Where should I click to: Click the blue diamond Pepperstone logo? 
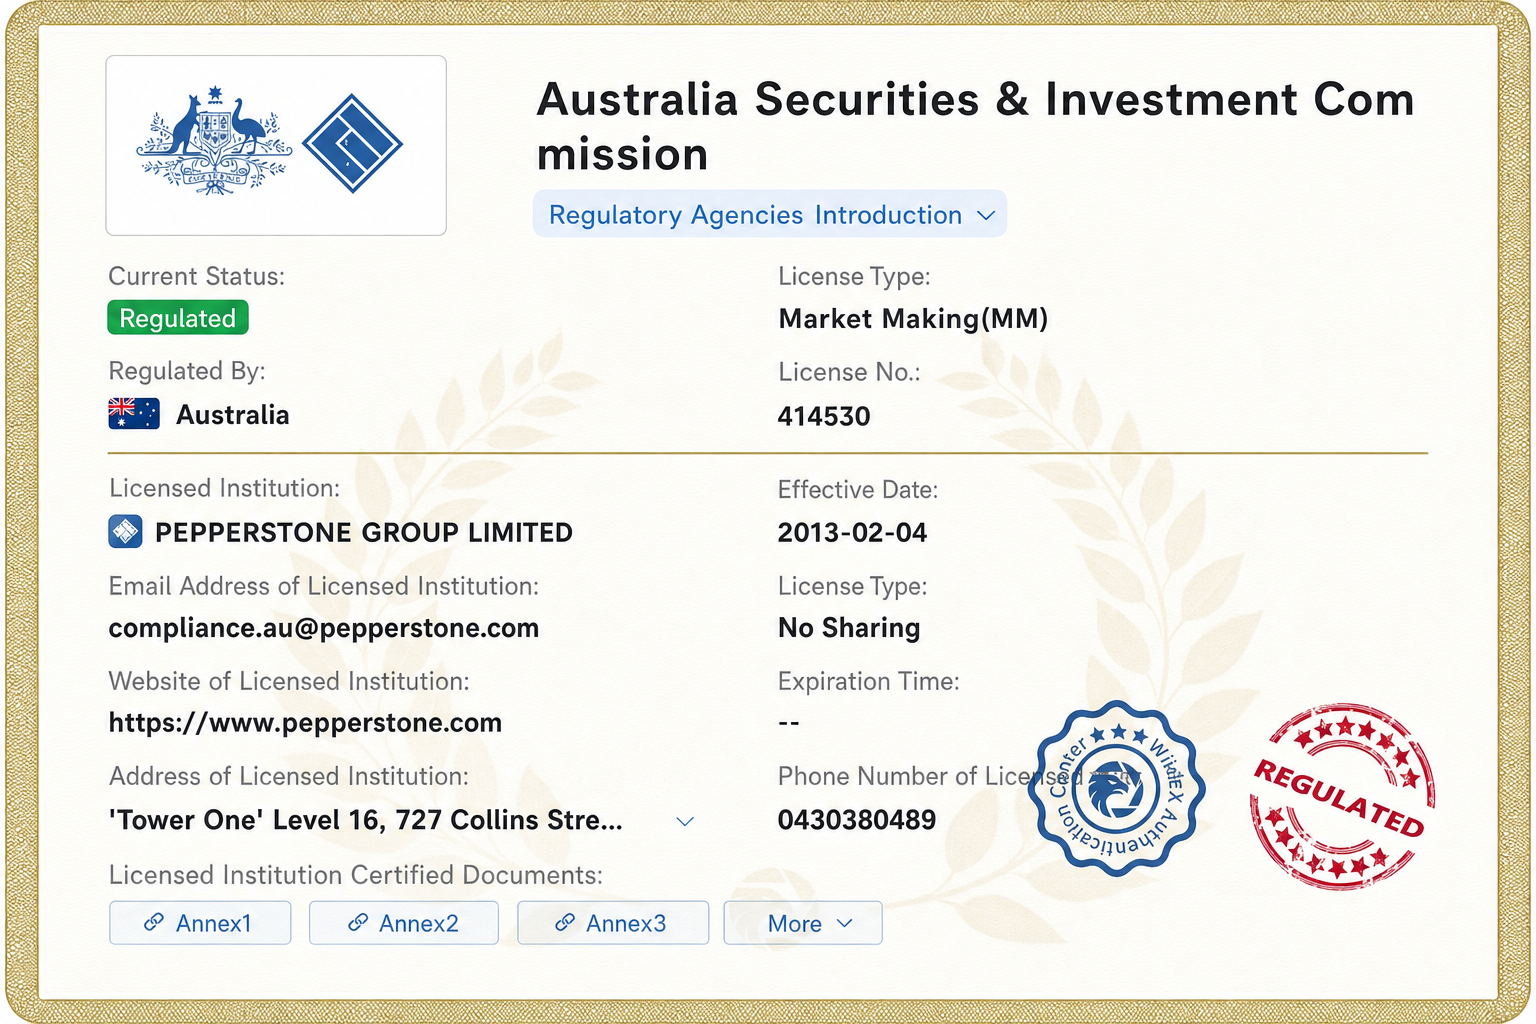tap(352, 143)
